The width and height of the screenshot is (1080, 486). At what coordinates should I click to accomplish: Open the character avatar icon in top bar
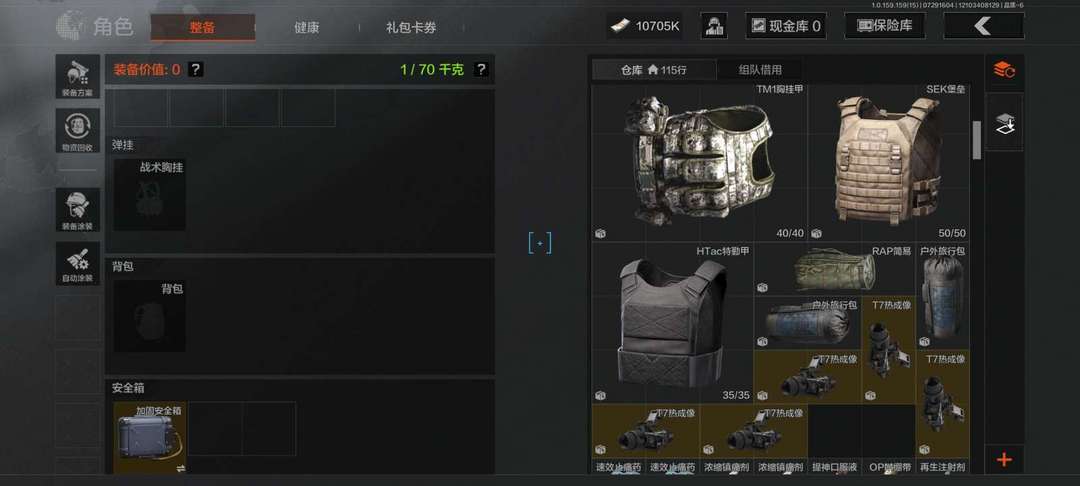point(714,26)
